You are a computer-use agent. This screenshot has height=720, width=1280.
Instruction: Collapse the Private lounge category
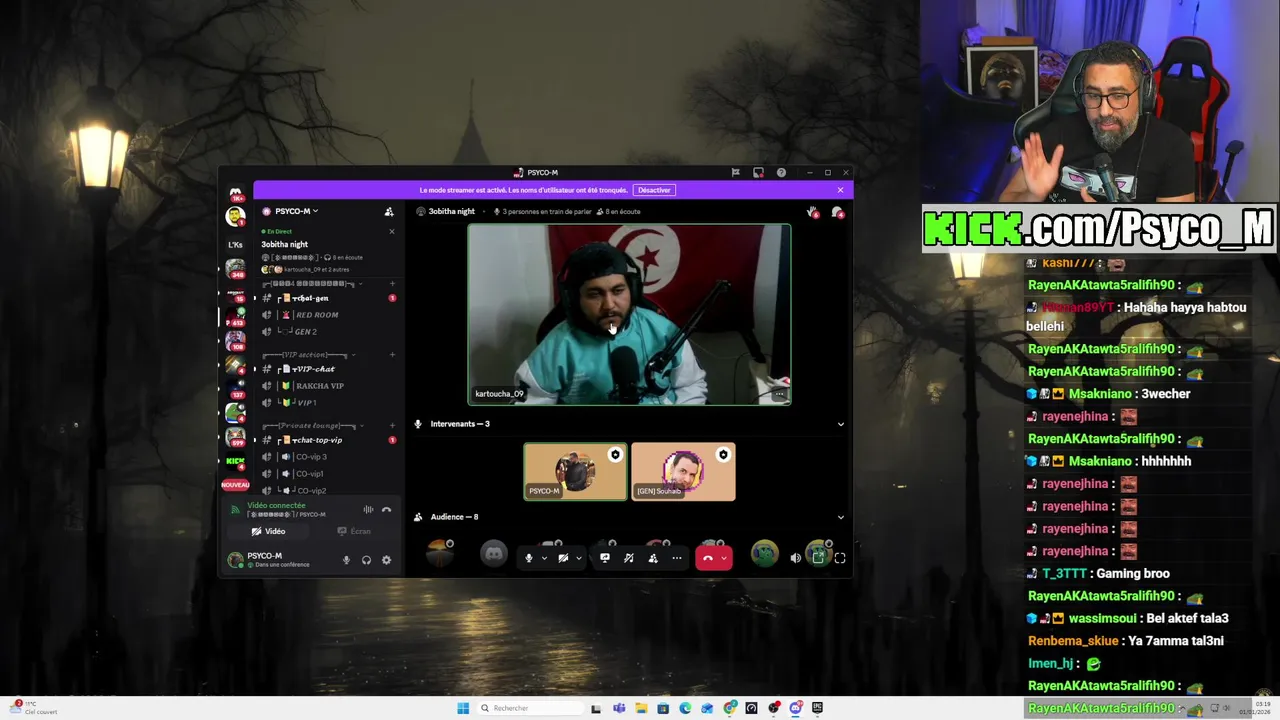coord(312,426)
